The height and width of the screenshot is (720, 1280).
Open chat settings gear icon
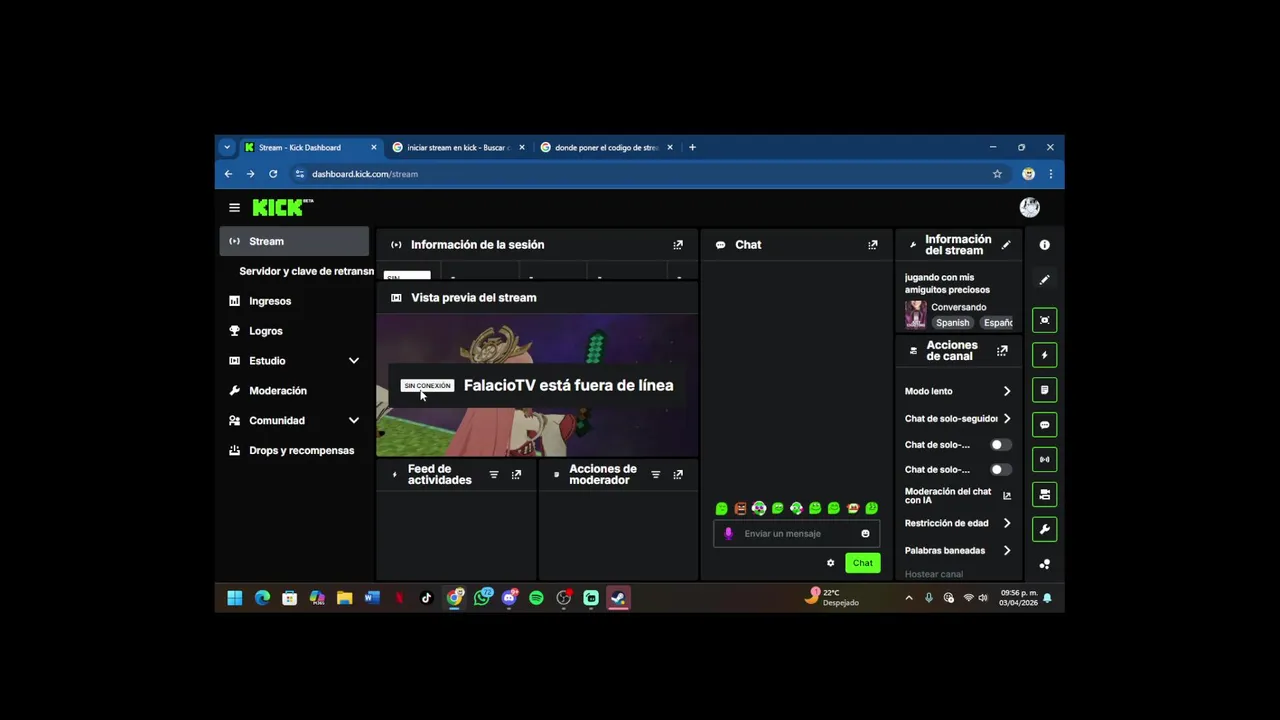830,563
